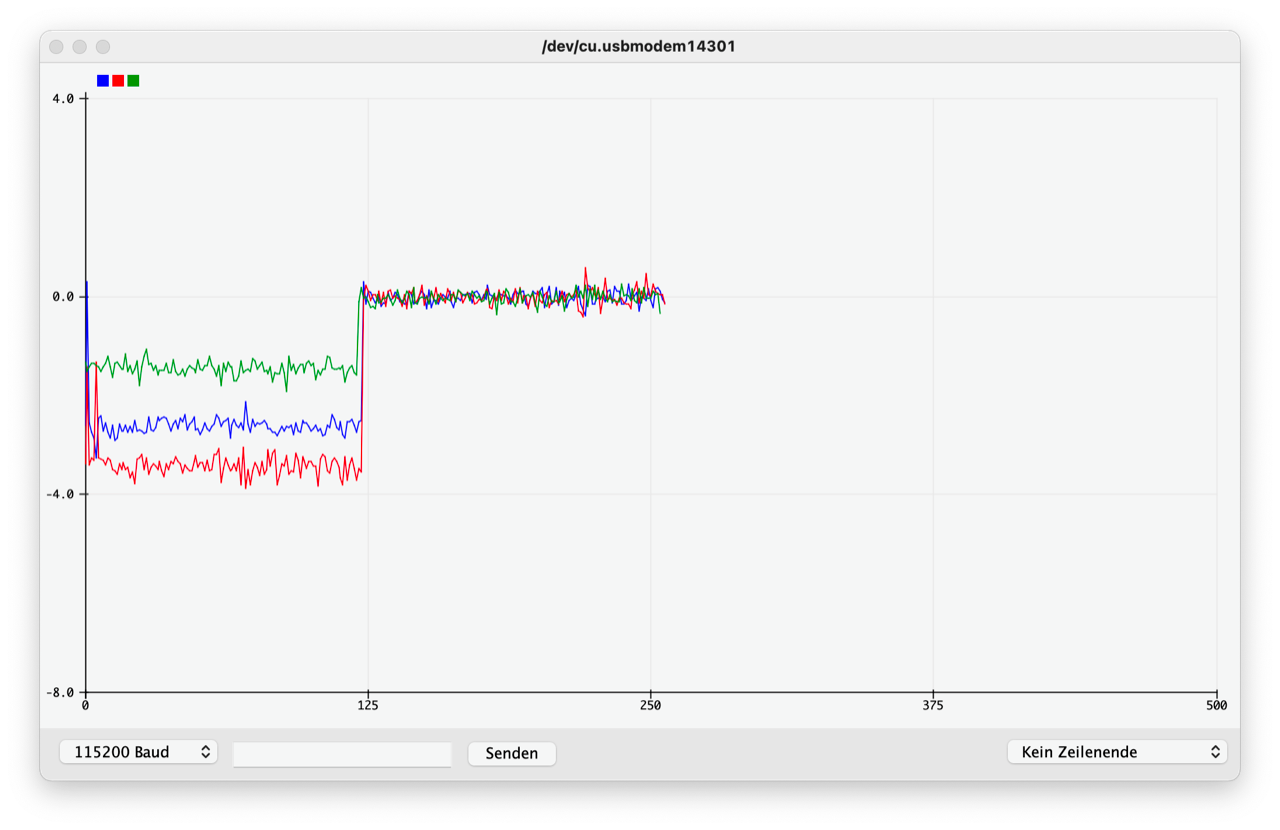Screen dimensions: 1280x830
Task: Click the blue series legend square
Action: (103, 81)
